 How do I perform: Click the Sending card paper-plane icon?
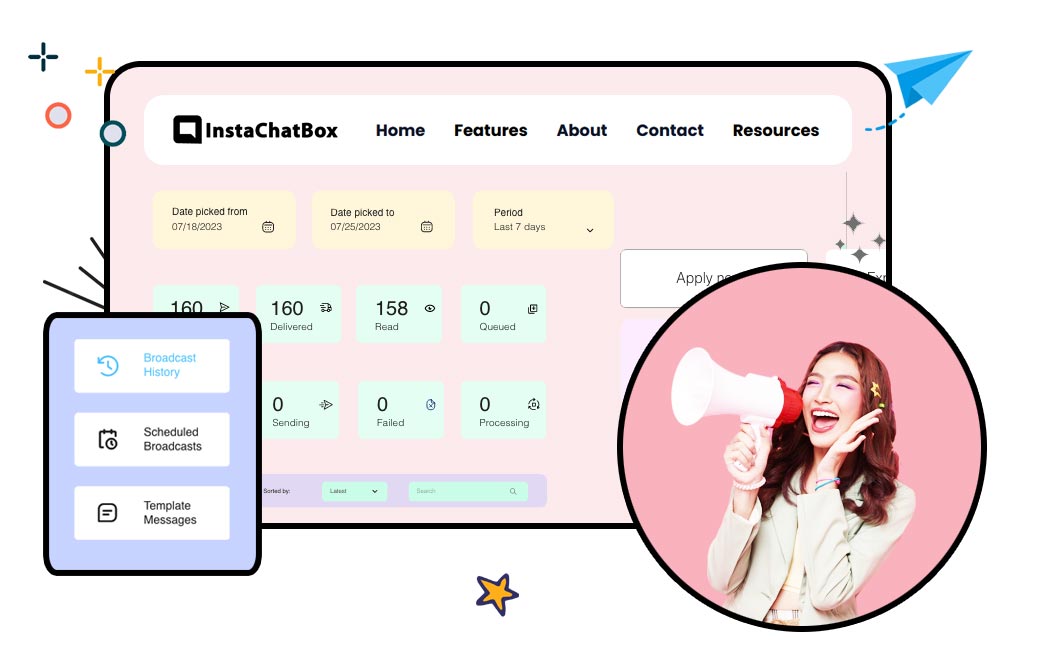point(326,404)
